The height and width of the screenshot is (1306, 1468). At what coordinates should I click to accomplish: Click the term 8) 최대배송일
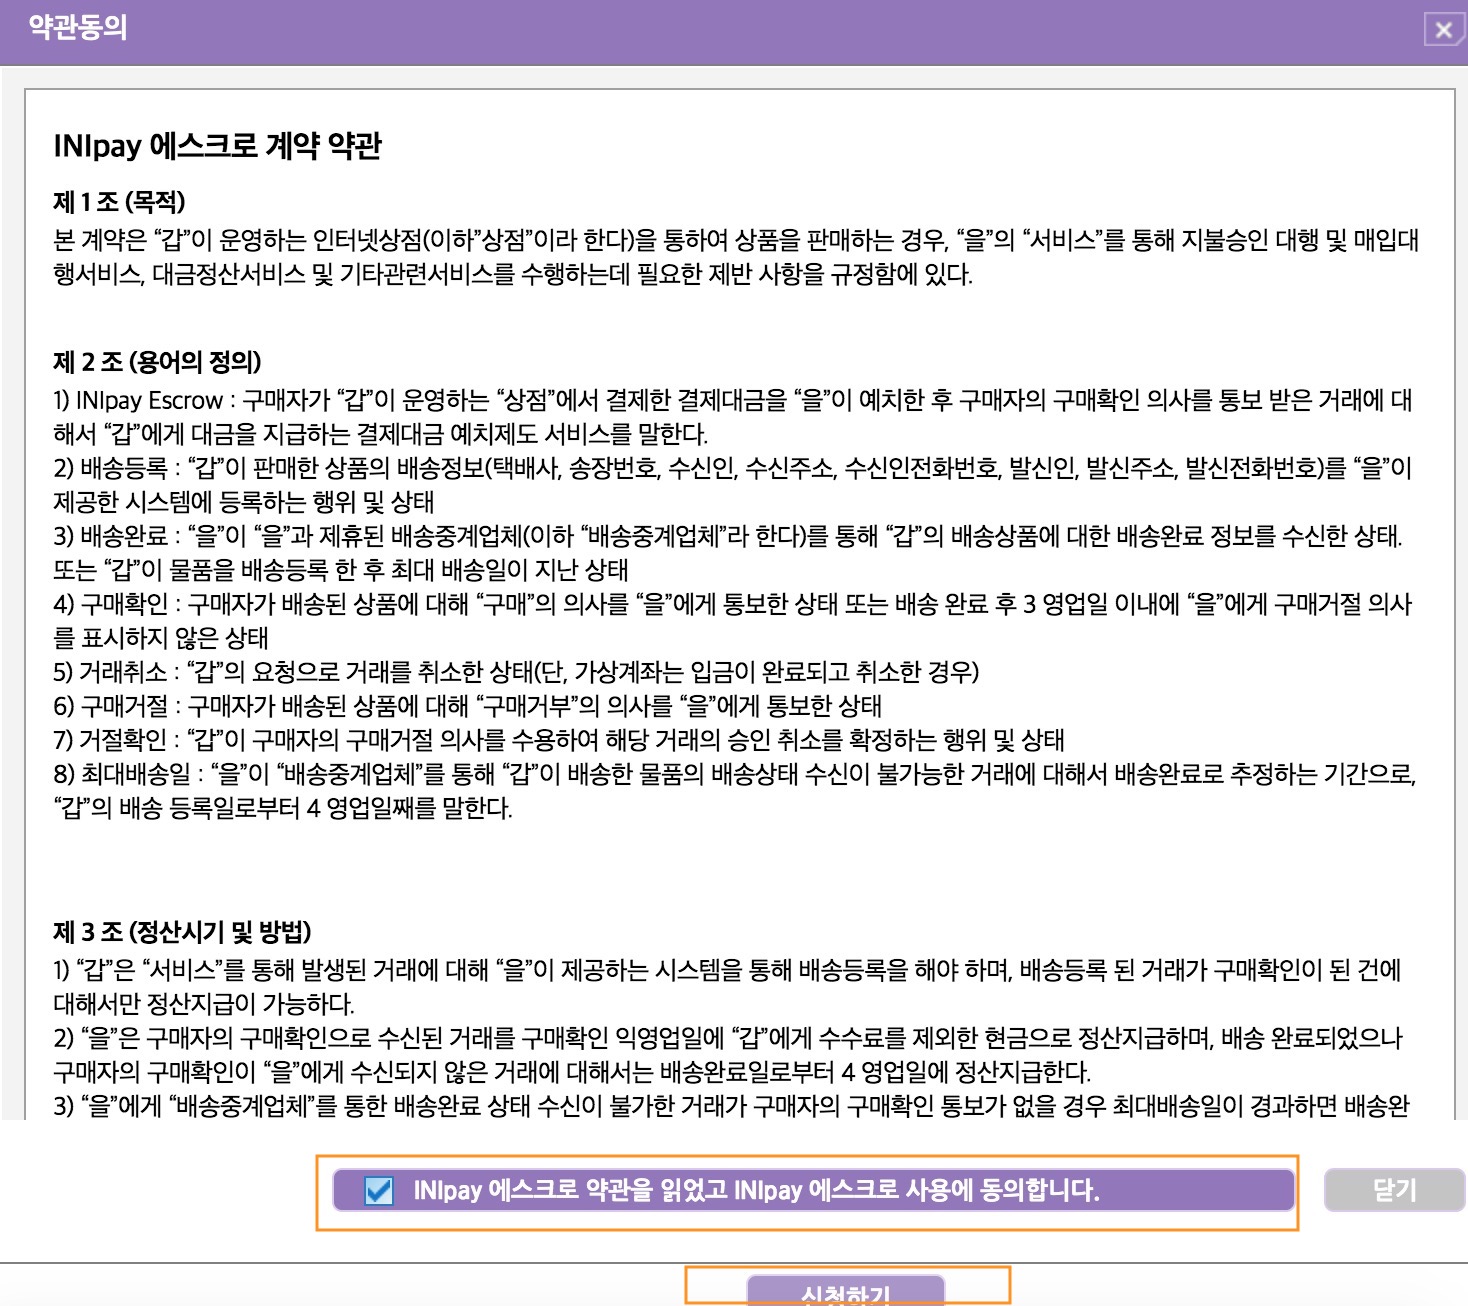point(122,774)
